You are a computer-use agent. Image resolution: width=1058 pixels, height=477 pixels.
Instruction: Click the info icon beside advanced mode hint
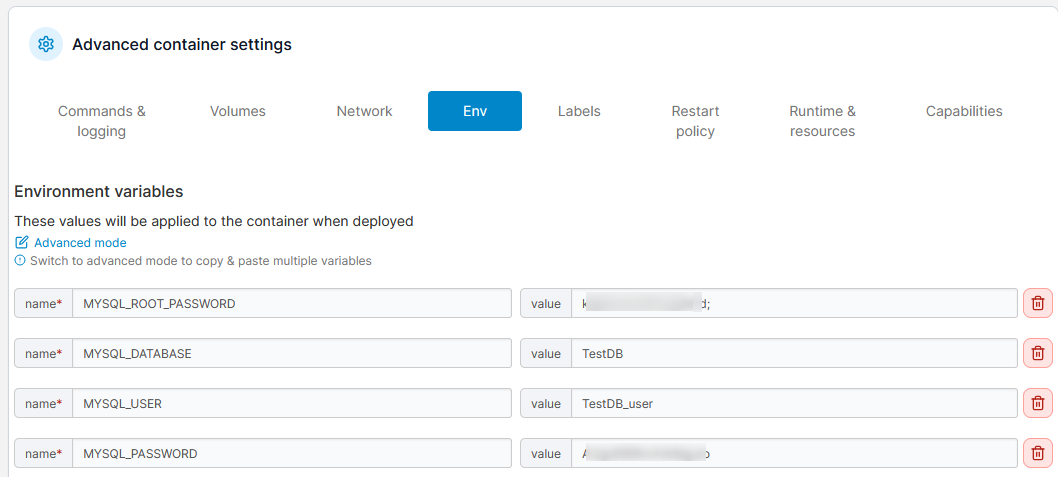20,261
